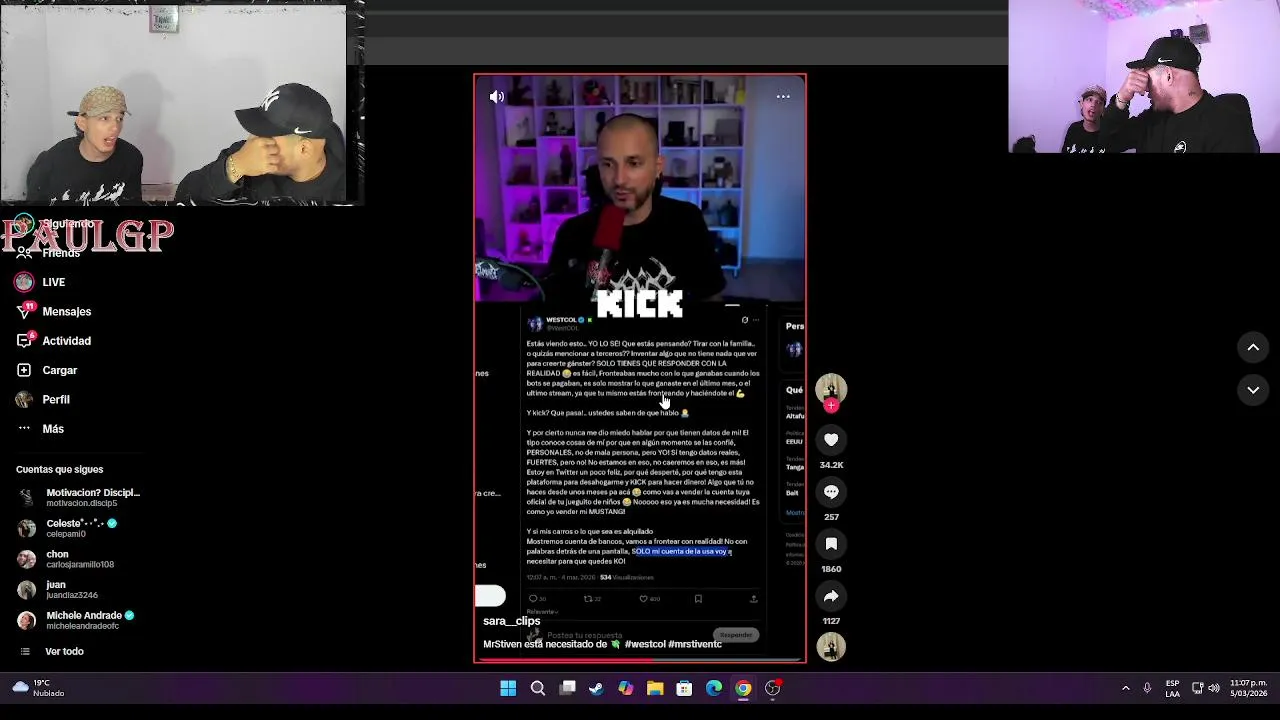Open the taskbar clock and date
The height and width of the screenshot is (720, 1280).
coord(1249,688)
